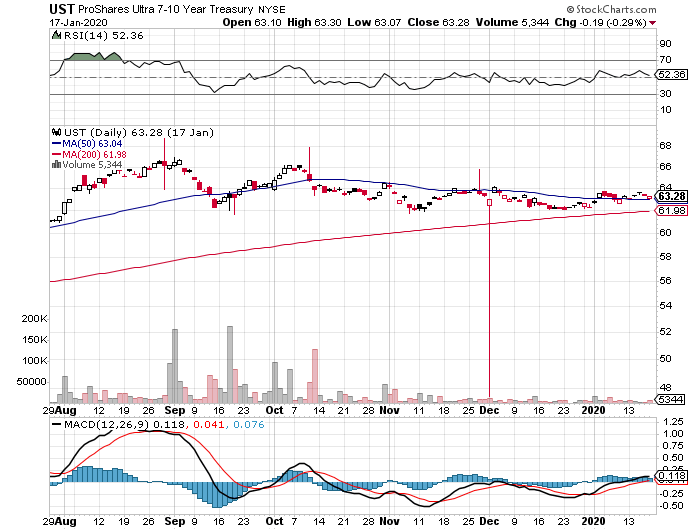
Task: Click the black MACD line marker in legend
Action: (56, 424)
